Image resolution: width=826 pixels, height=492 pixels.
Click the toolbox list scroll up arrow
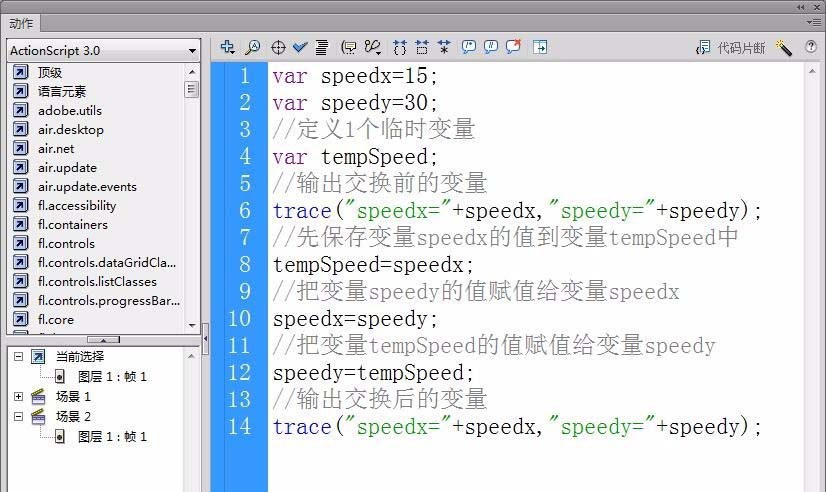point(192,71)
